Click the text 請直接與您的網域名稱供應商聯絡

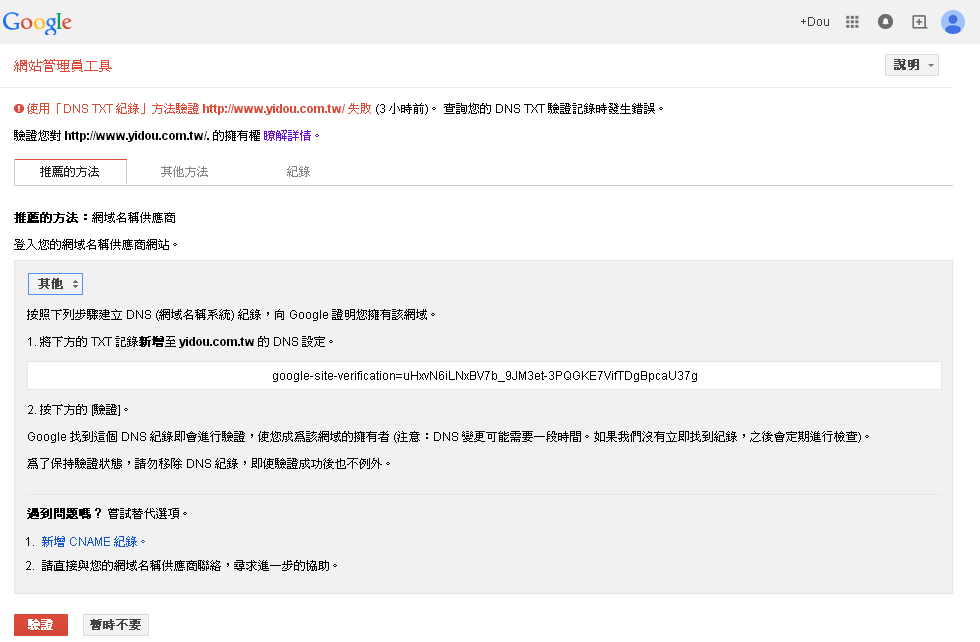tap(131, 566)
